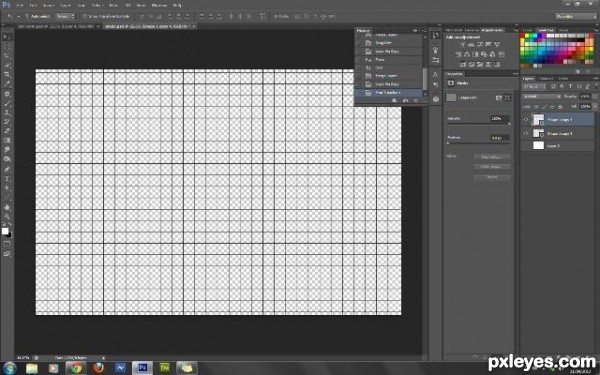Change screen mode icon in toolbar
600x375 pixels.
click(x=7, y=254)
